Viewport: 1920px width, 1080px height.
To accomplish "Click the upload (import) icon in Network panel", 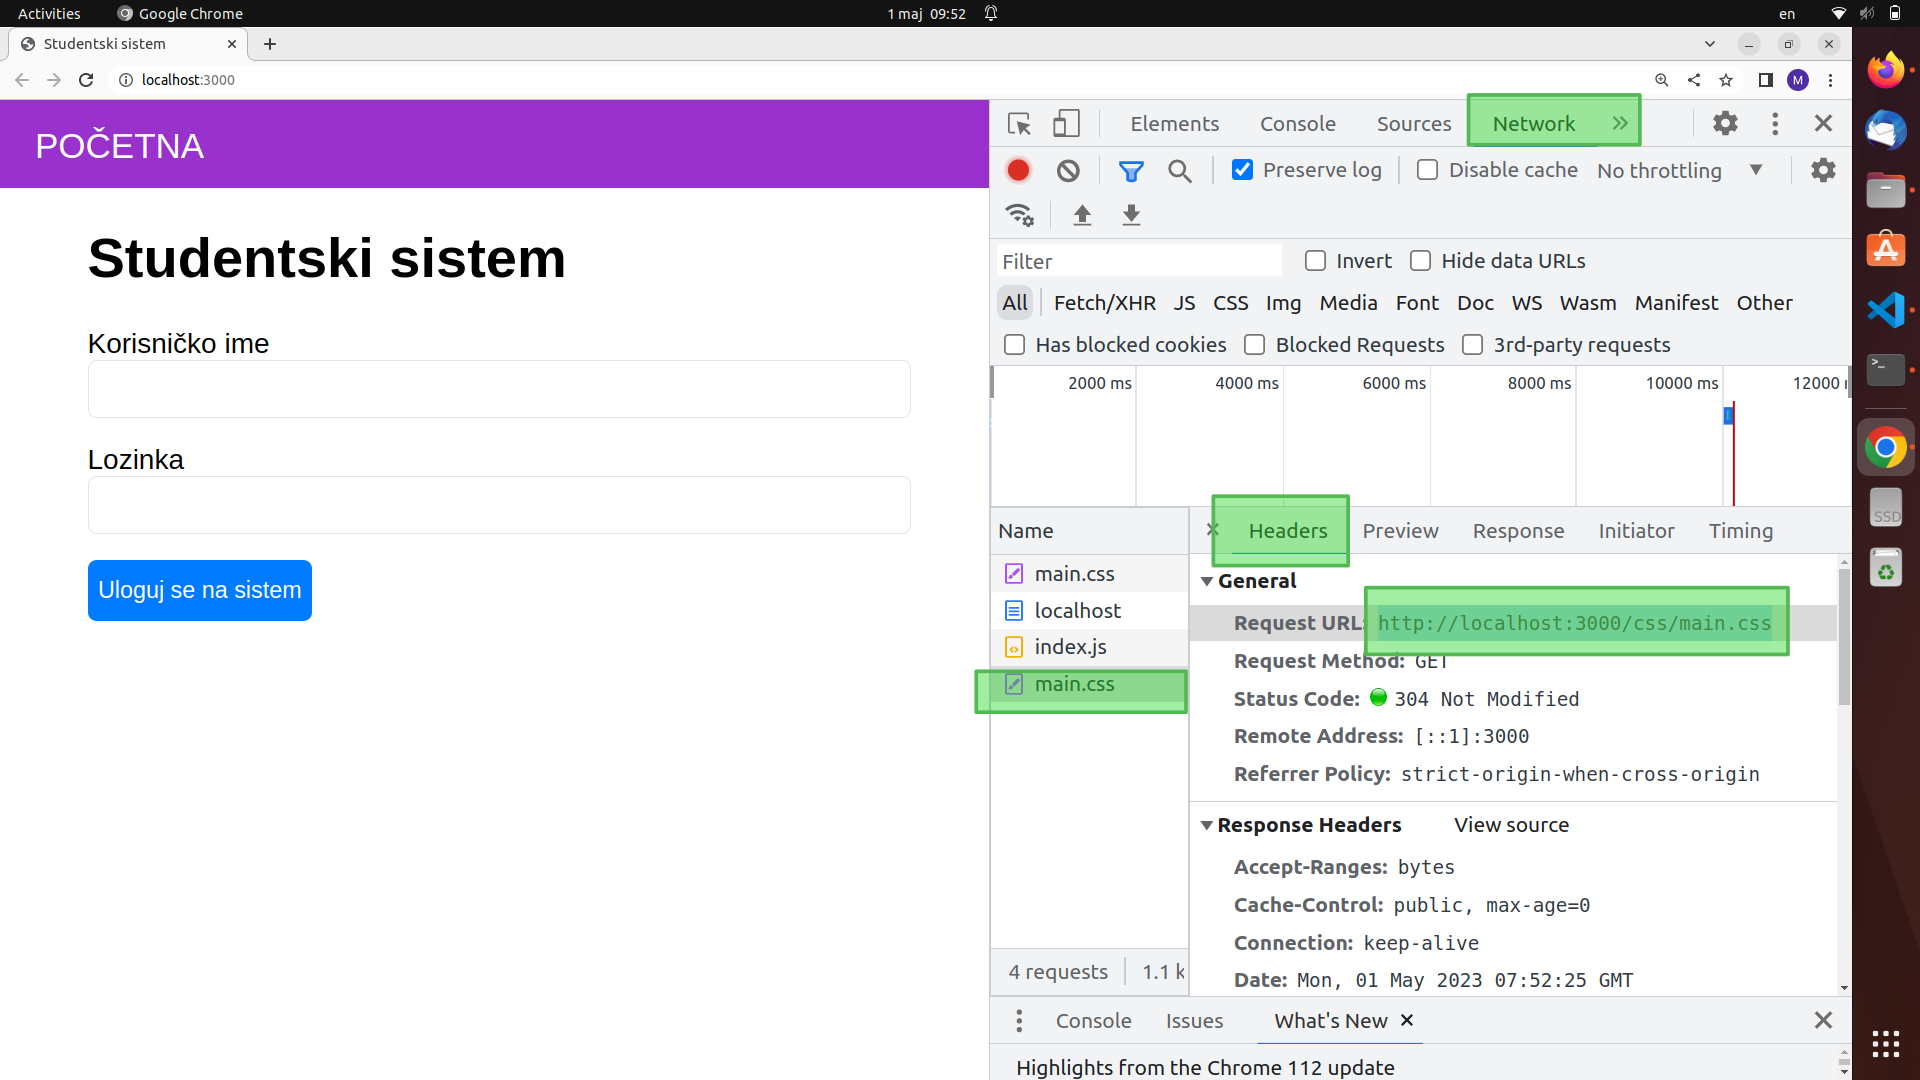I will pyautogui.click(x=1081, y=214).
